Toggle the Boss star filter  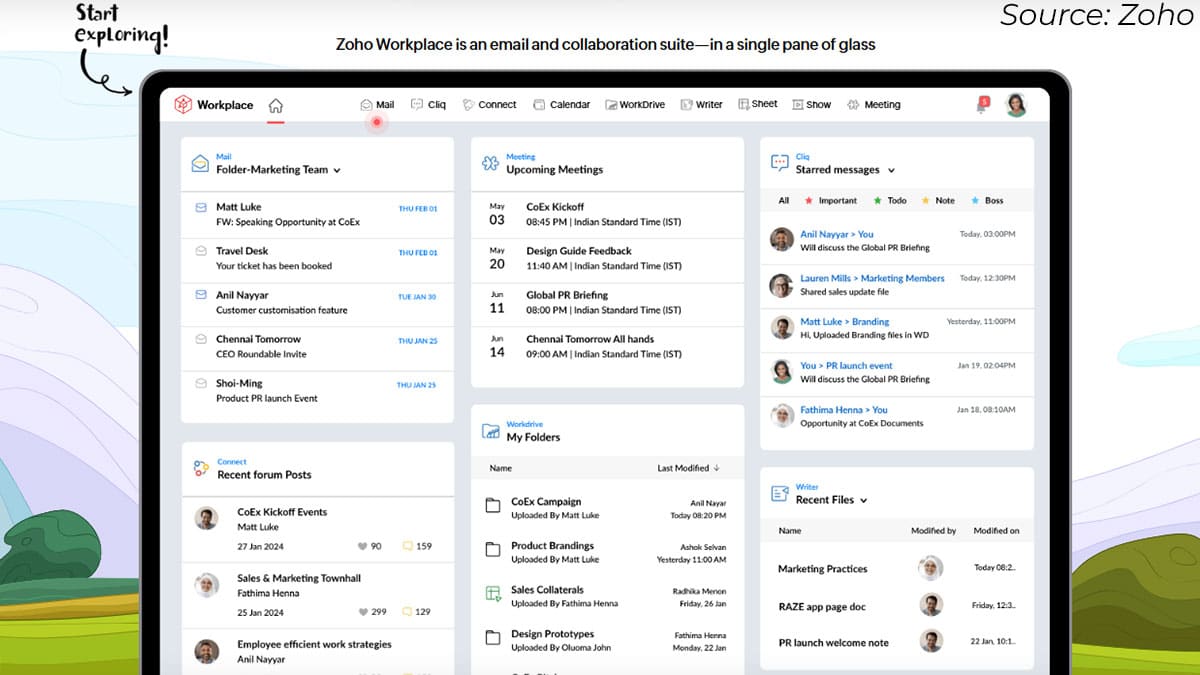[985, 200]
